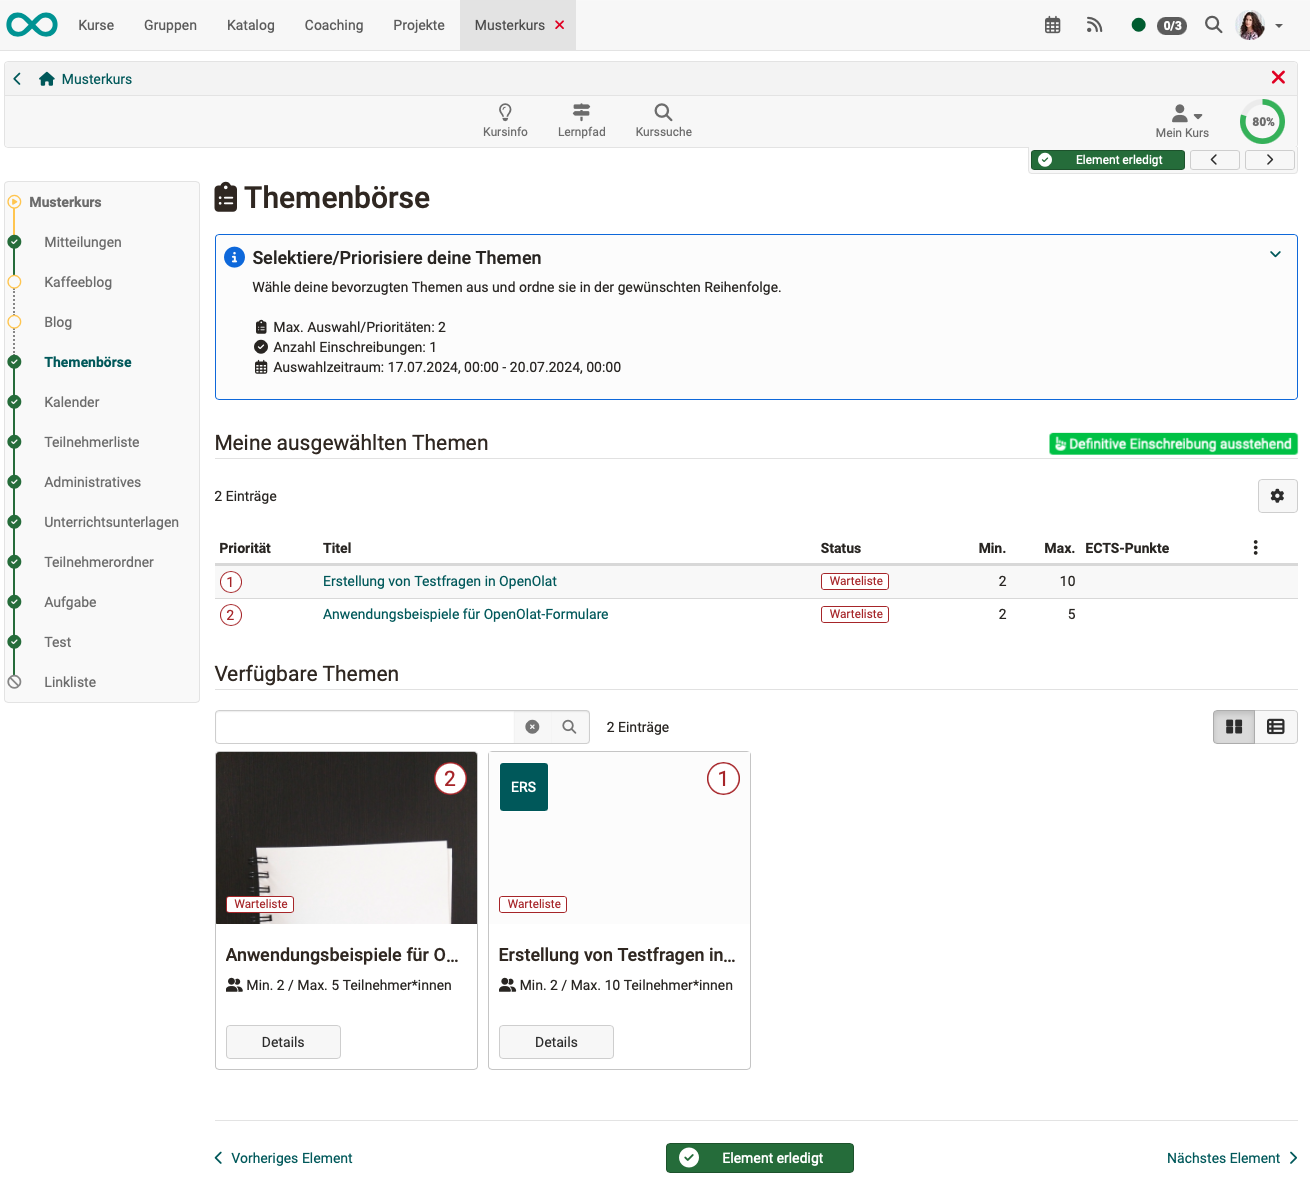
Task: Open Kursinfo lightbulb tool
Action: tap(505, 119)
